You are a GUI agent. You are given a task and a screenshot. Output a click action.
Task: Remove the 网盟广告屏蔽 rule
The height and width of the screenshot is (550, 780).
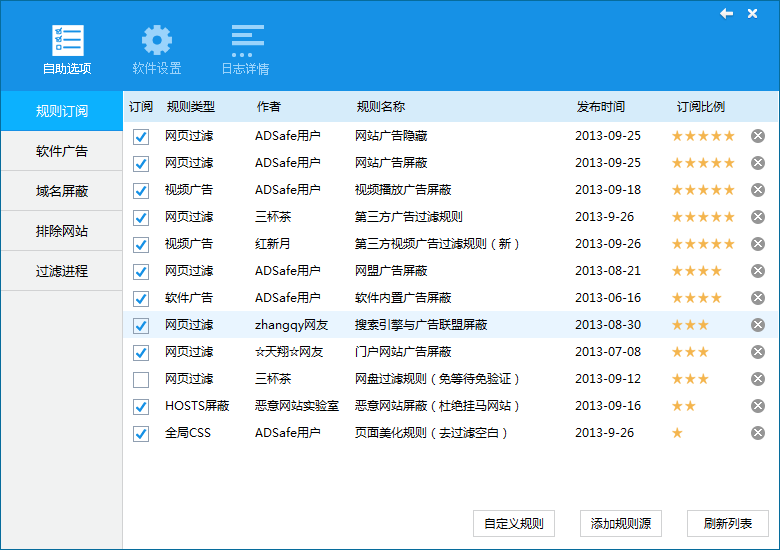758,271
